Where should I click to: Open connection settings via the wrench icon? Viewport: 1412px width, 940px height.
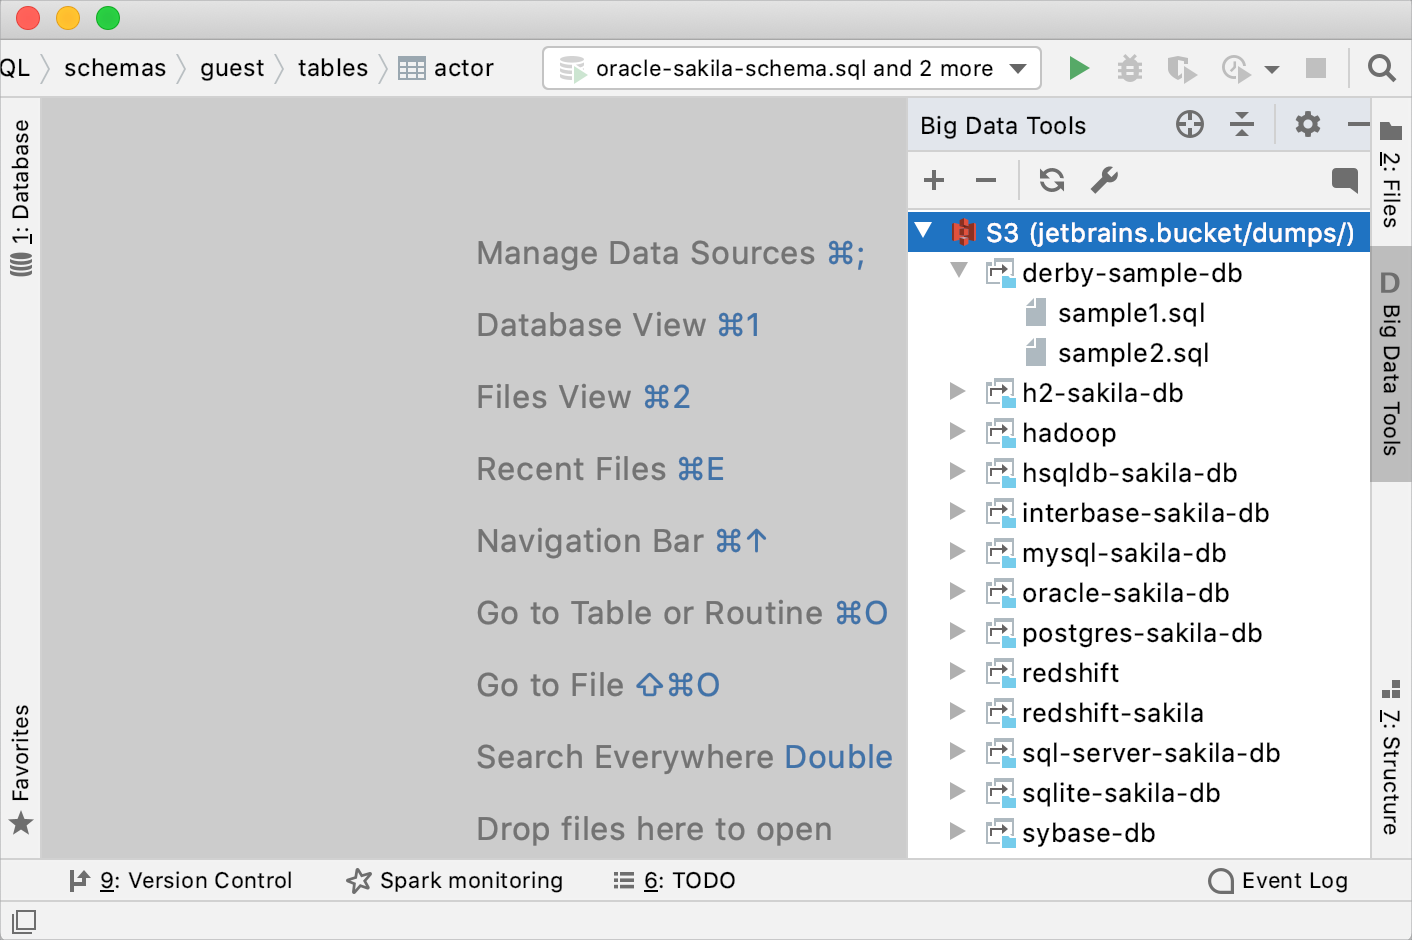(x=1105, y=180)
